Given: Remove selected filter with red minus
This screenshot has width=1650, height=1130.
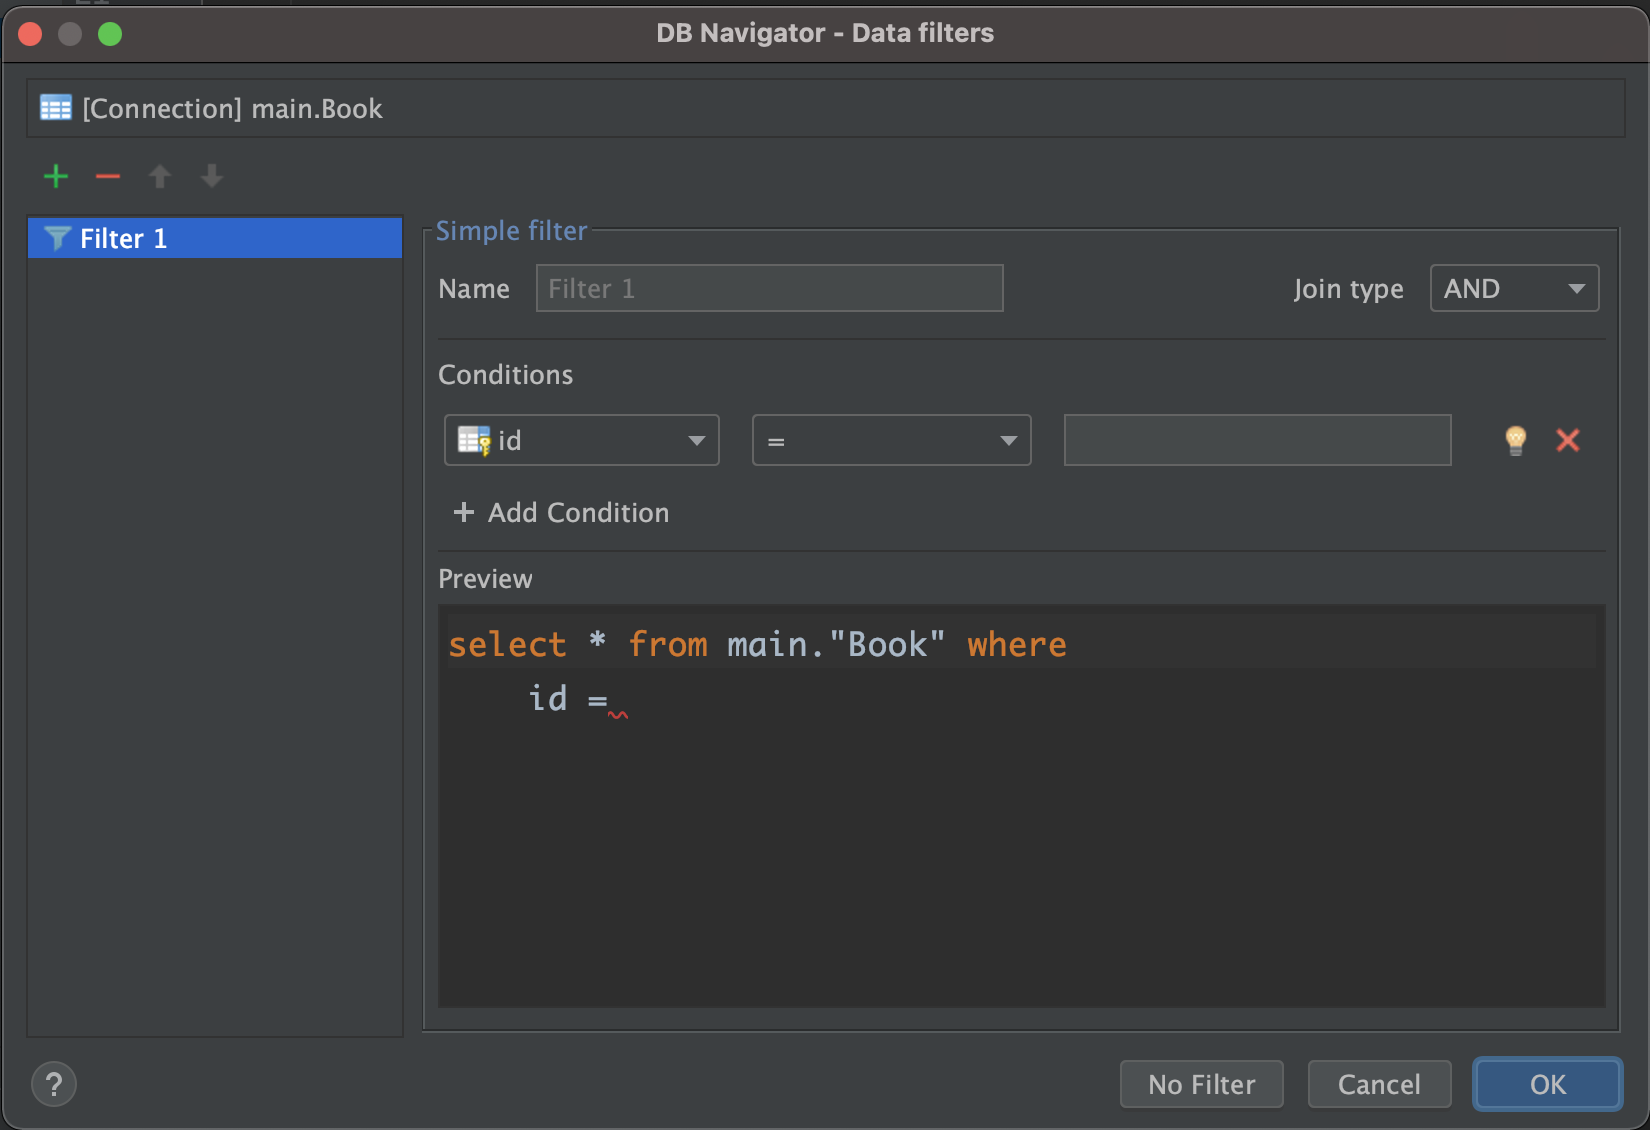Looking at the screenshot, I should coord(108,177).
